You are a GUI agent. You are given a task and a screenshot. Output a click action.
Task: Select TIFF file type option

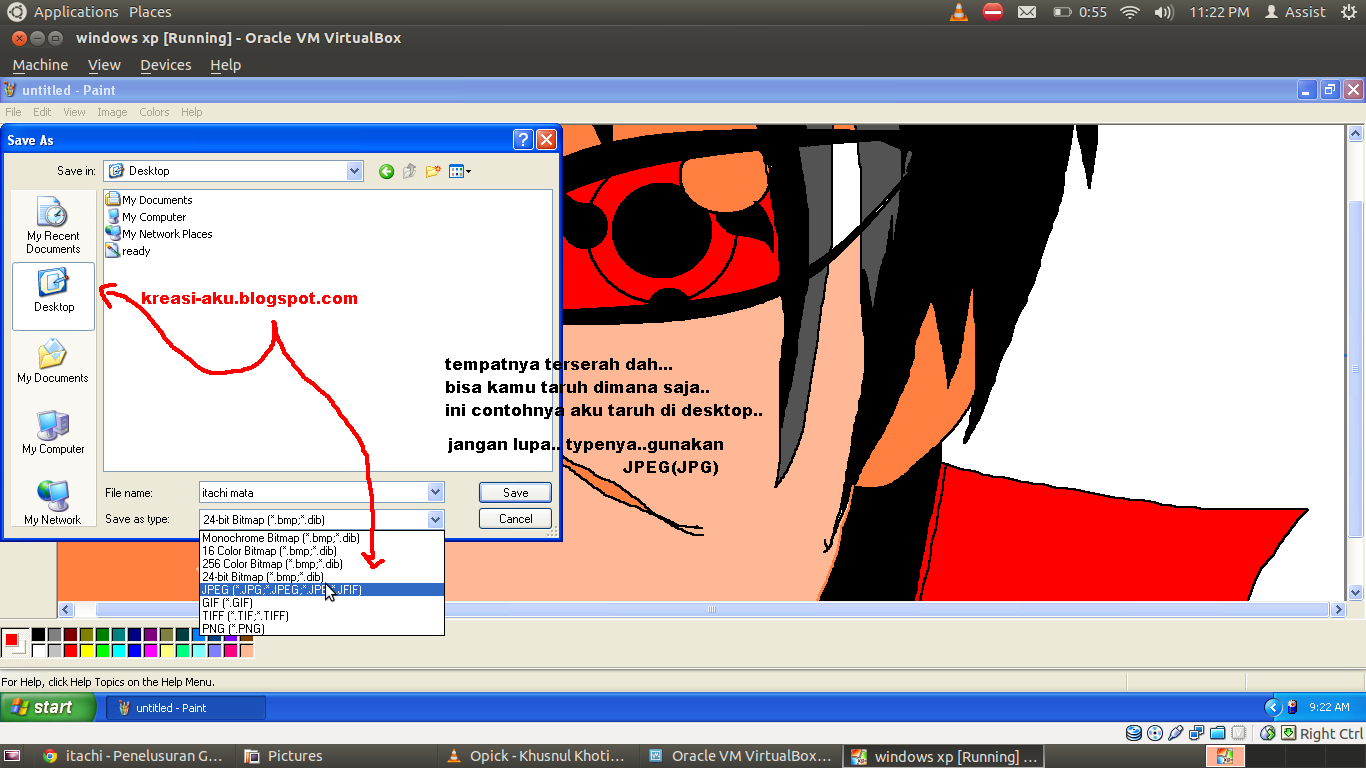pyautogui.click(x=322, y=616)
